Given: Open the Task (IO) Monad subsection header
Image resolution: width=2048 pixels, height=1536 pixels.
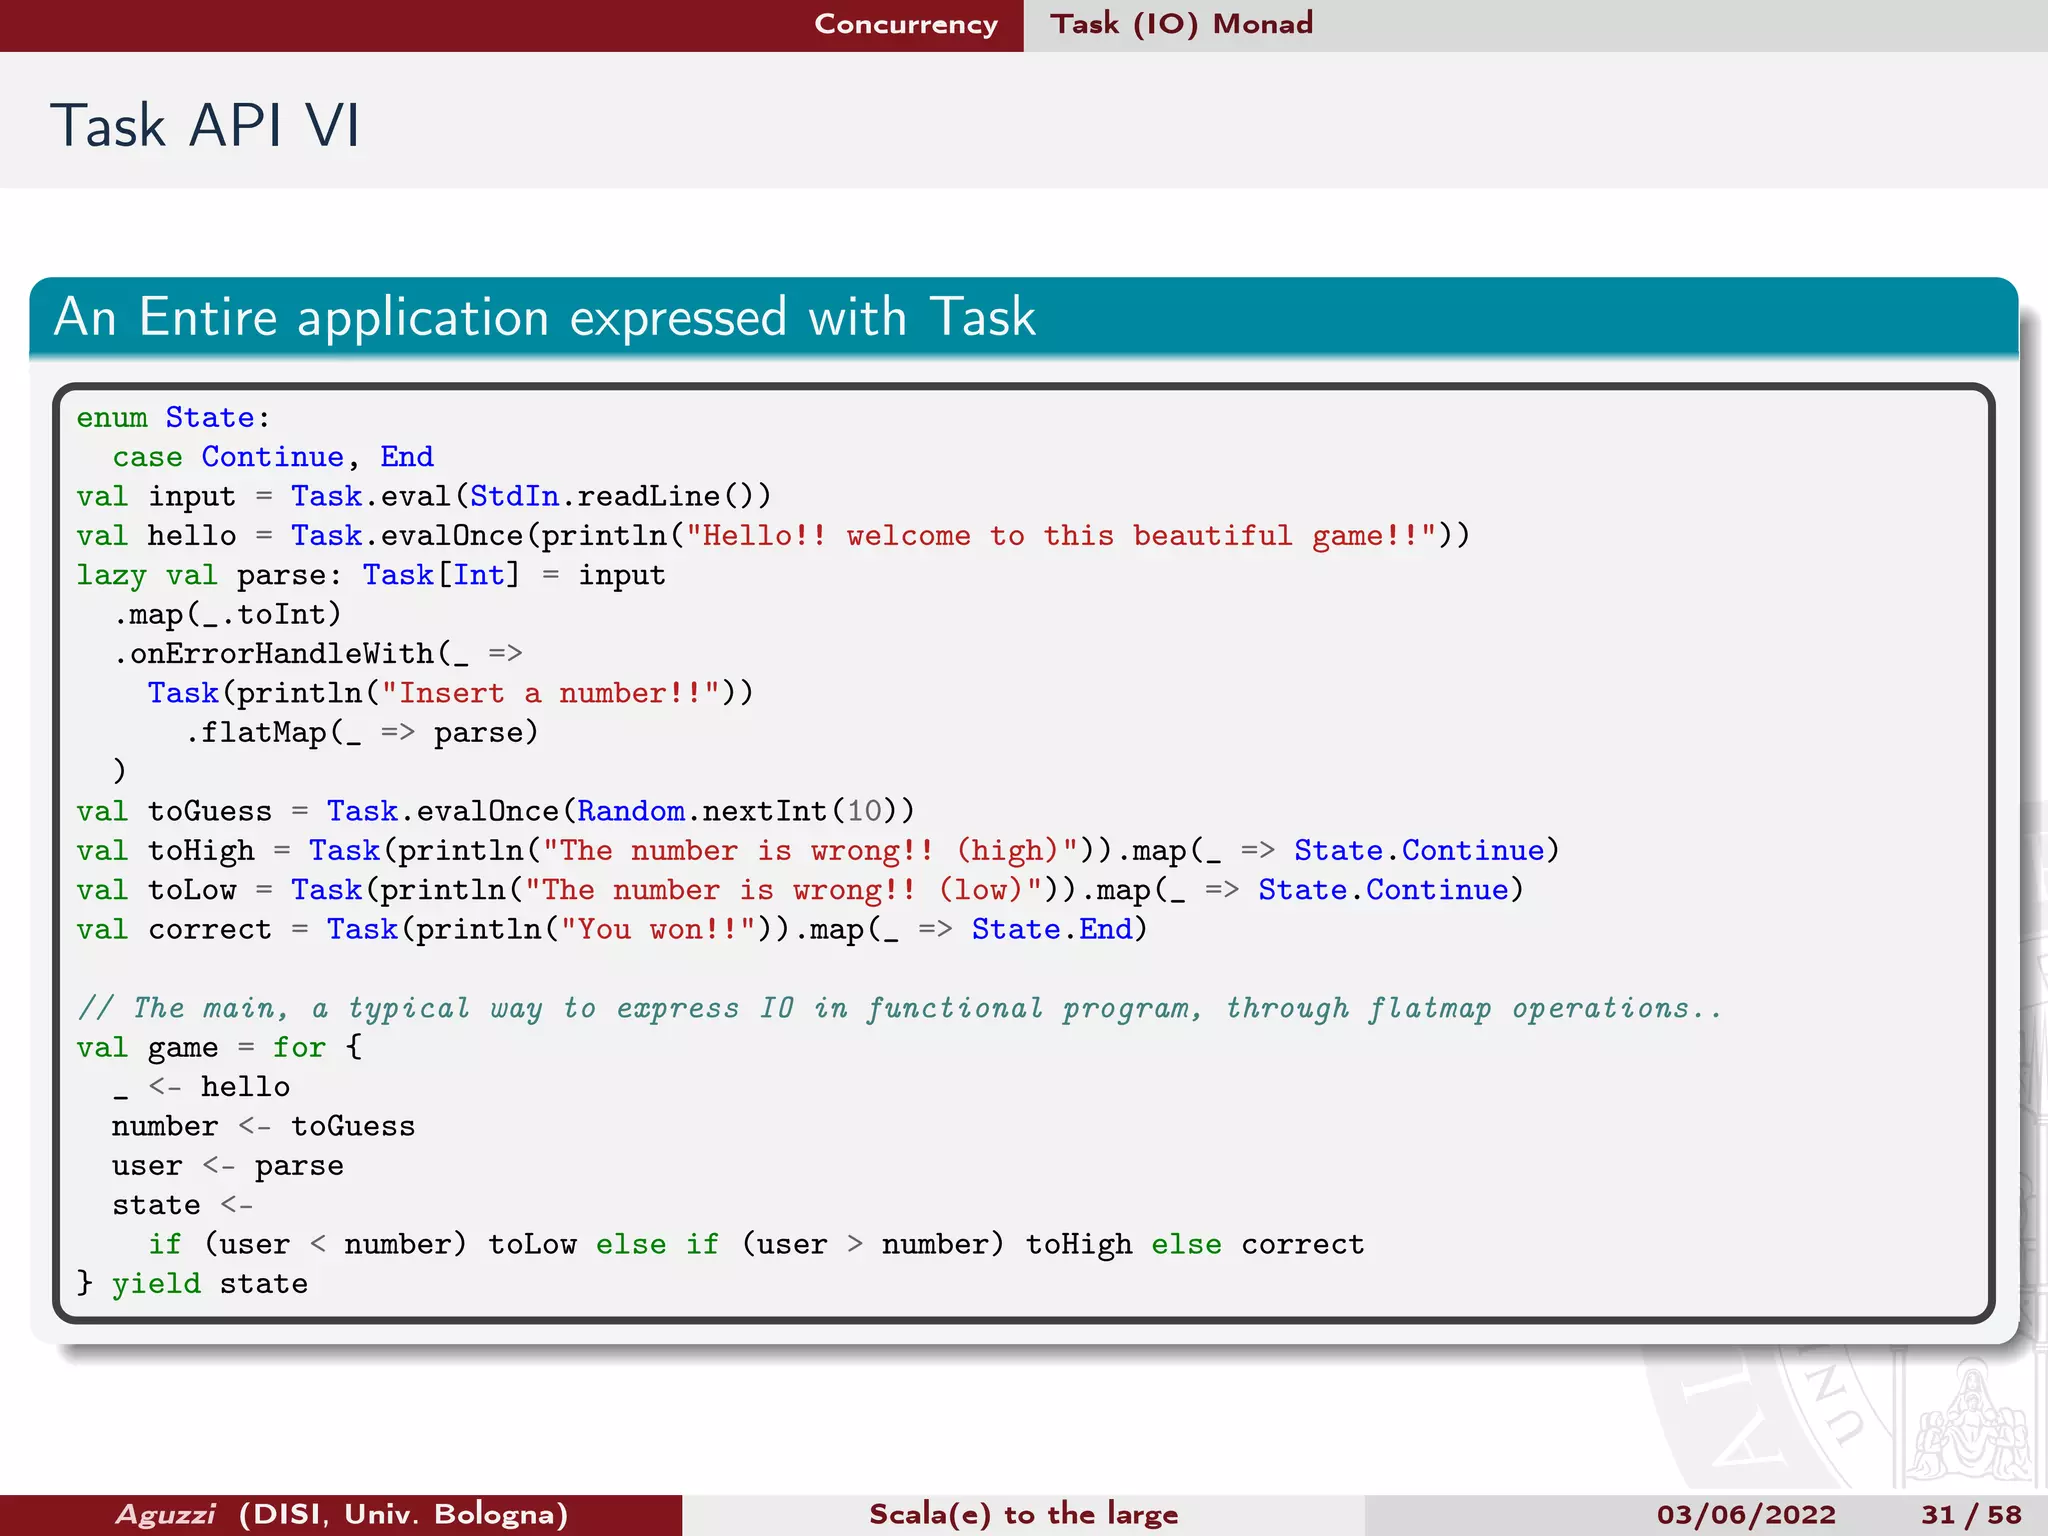Looking at the screenshot, I should point(1181,24).
